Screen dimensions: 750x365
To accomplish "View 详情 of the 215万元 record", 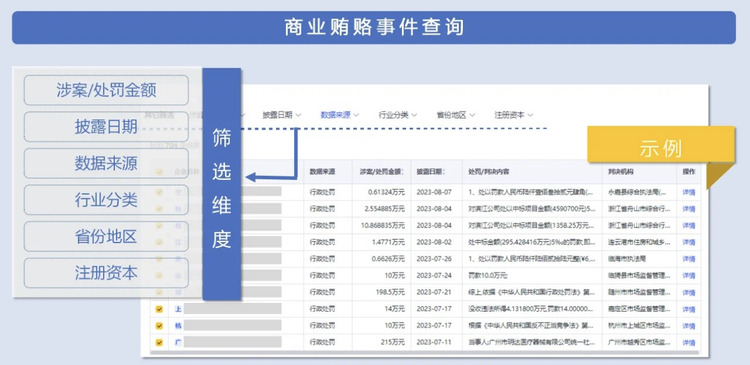I will click(688, 343).
